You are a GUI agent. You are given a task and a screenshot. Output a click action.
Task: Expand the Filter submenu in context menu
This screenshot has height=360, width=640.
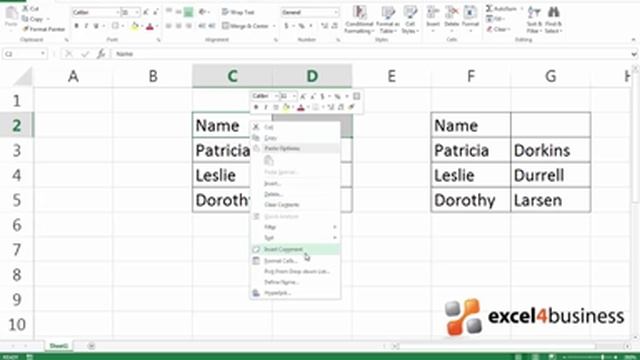point(295,227)
